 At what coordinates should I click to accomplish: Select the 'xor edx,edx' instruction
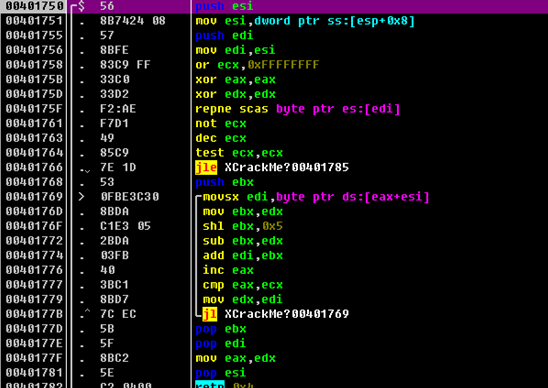(235, 94)
